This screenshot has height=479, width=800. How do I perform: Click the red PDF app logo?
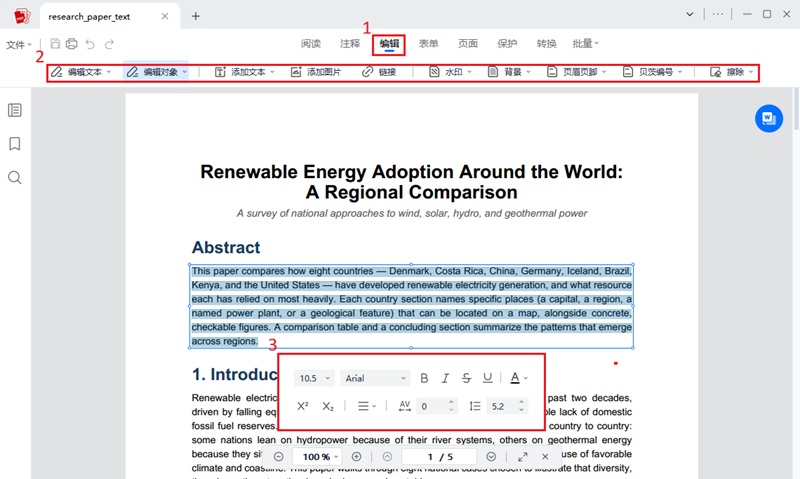[21, 16]
